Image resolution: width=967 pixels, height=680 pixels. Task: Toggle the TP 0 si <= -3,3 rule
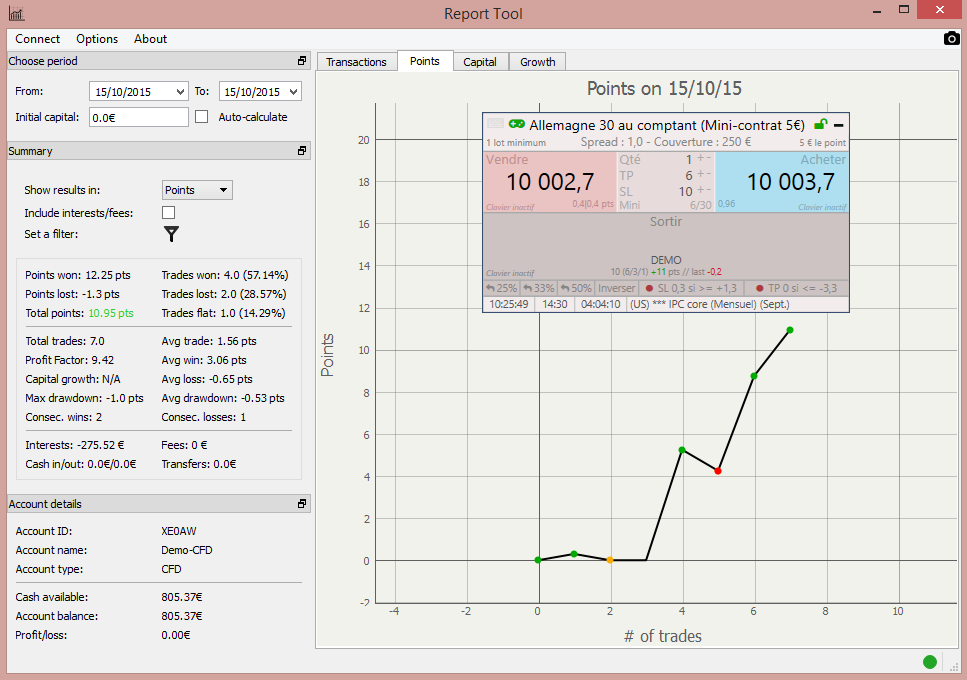pyautogui.click(x=796, y=288)
